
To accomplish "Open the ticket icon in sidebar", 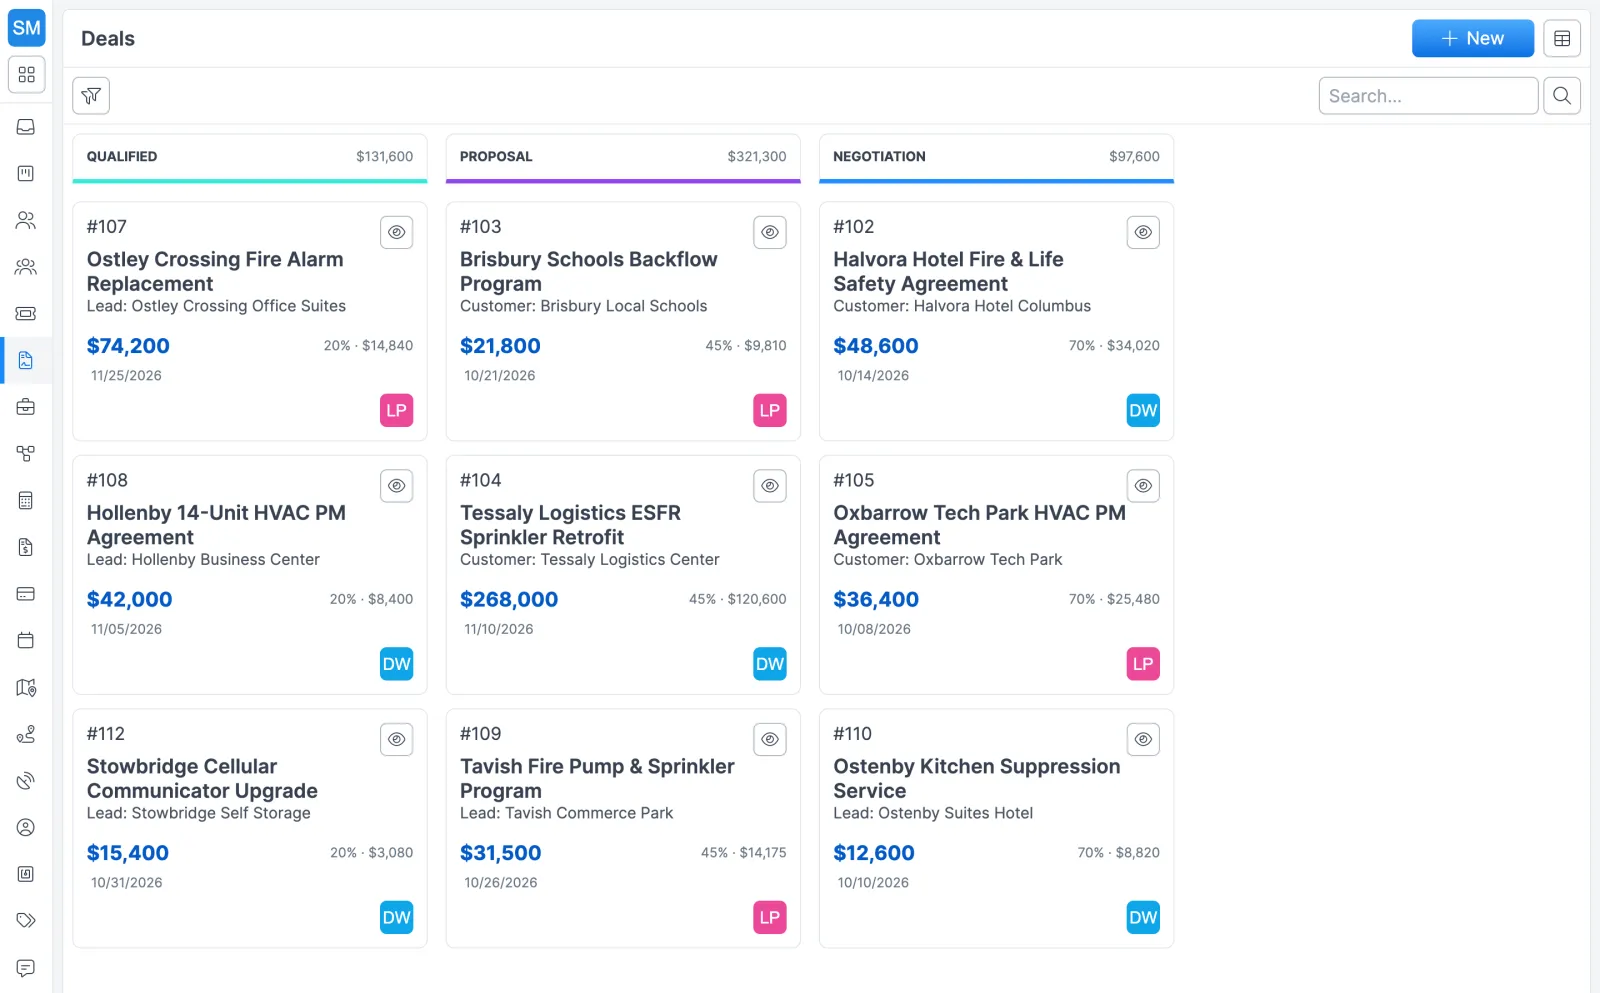I will click(26, 313).
